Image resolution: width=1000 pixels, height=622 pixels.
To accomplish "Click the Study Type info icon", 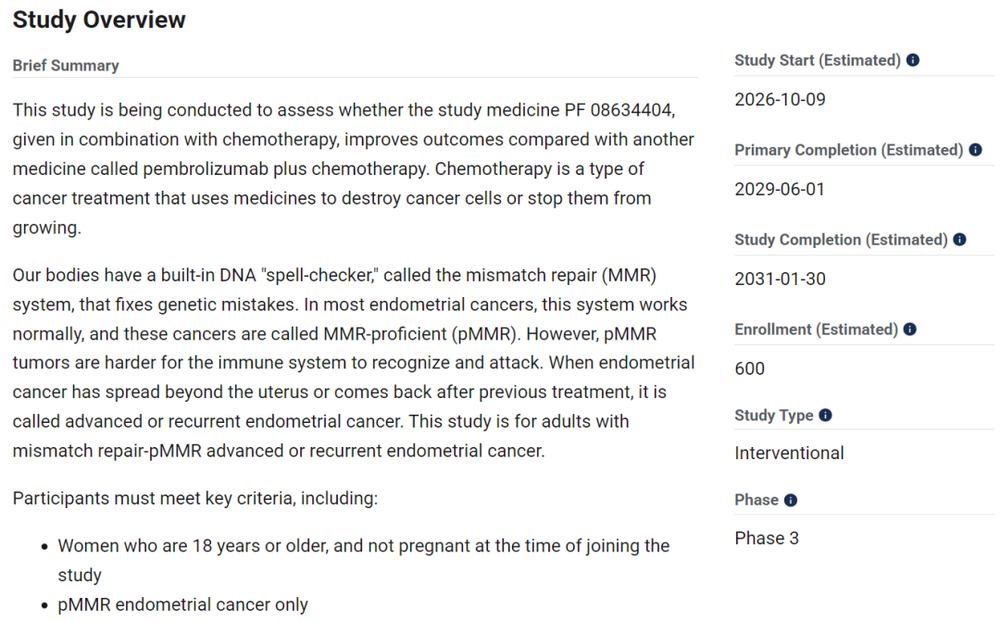I will coord(825,415).
